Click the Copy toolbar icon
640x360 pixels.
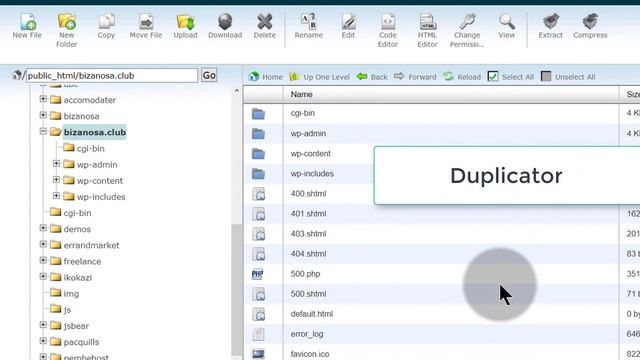click(106, 26)
